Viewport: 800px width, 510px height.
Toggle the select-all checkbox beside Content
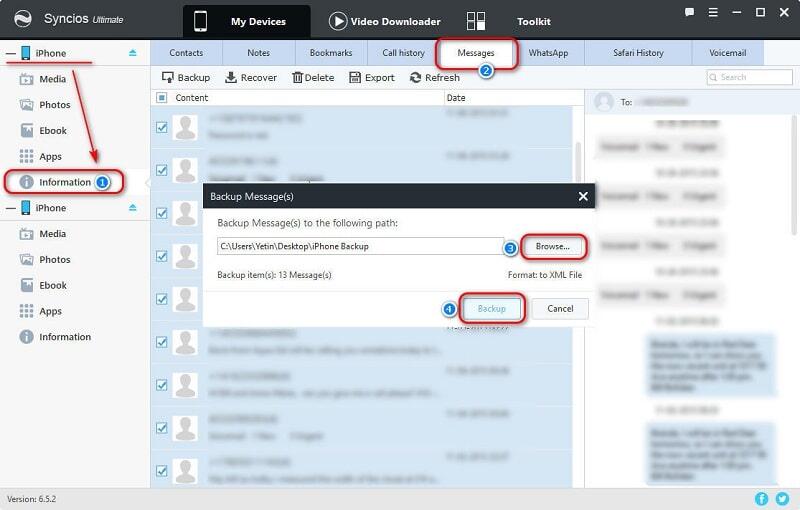[162, 98]
